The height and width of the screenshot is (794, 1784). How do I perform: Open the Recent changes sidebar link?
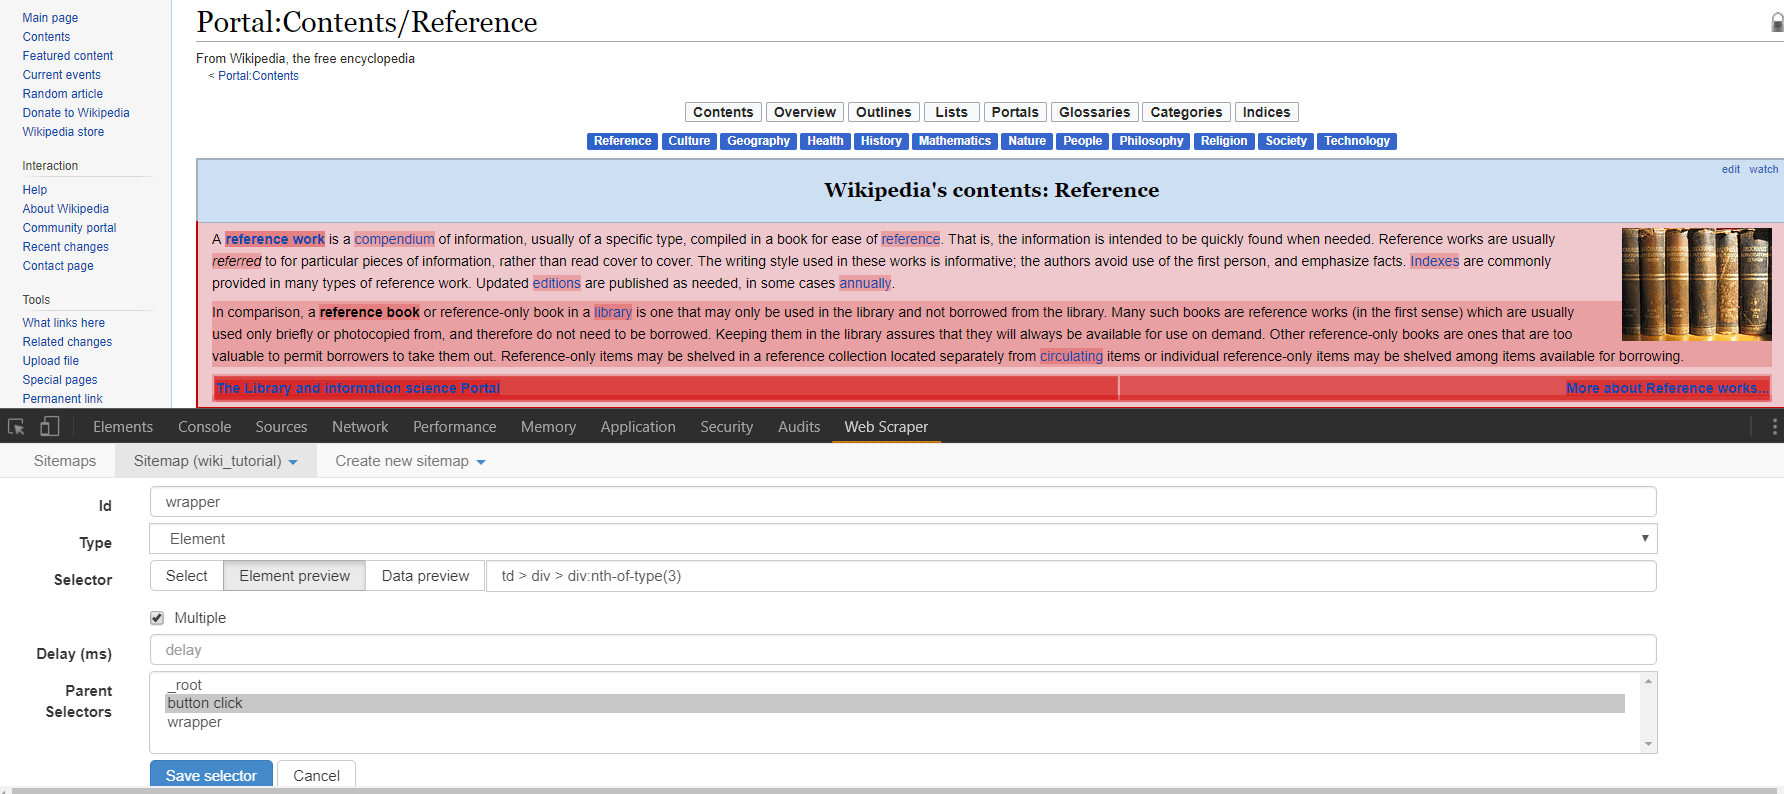[x=66, y=247]
